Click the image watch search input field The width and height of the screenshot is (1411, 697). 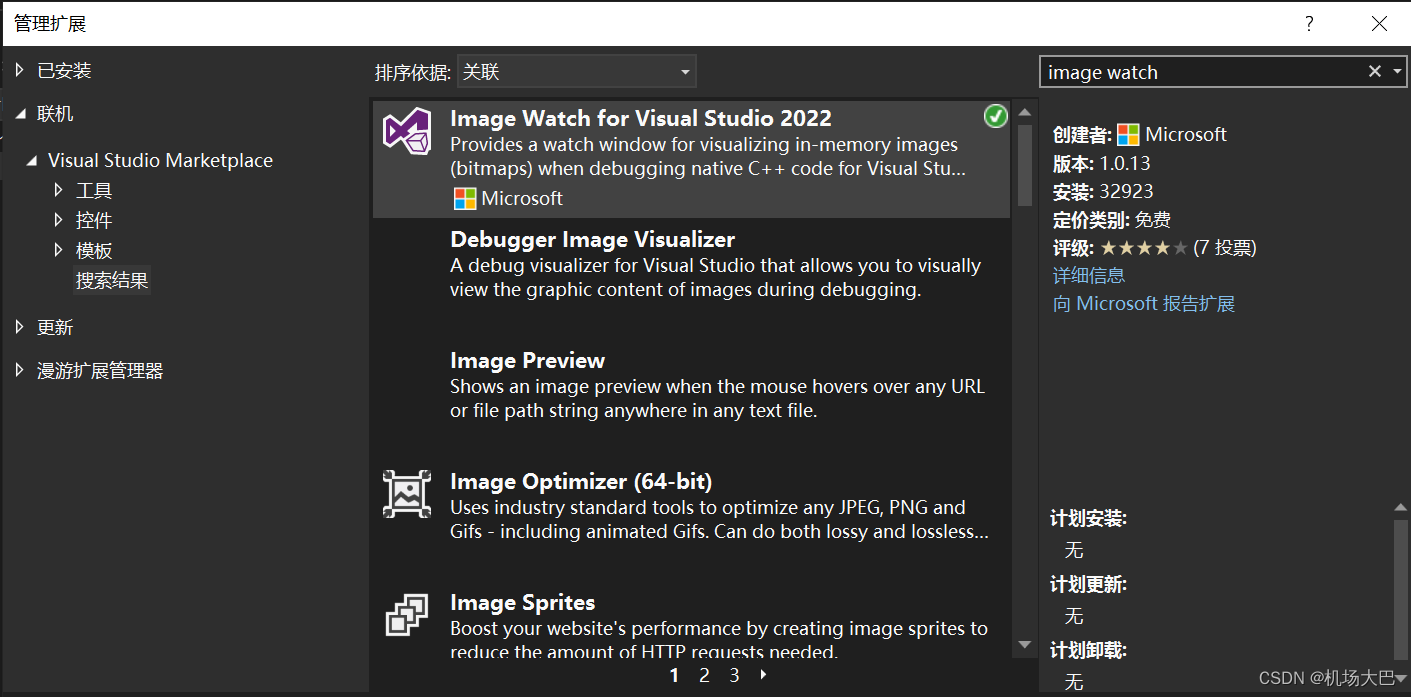[x=1203, y=72]
